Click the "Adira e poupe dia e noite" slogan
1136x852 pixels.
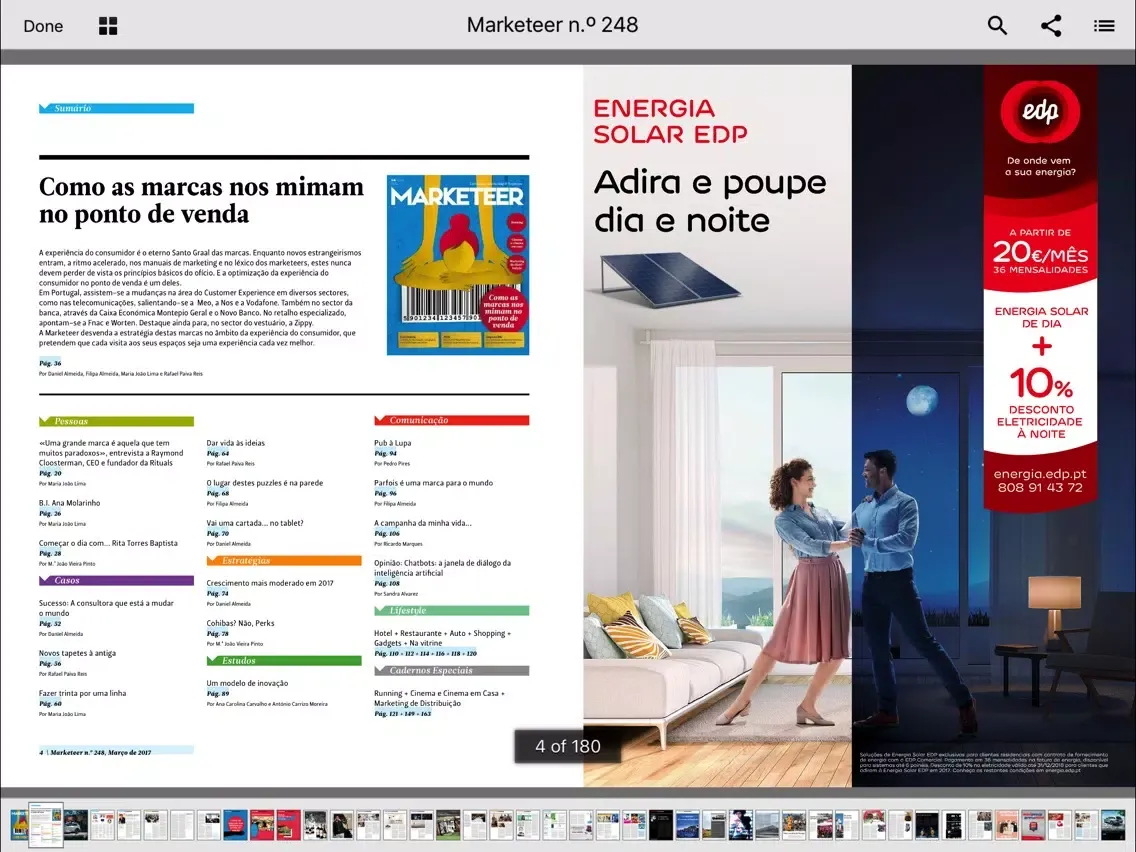(710, 201)
